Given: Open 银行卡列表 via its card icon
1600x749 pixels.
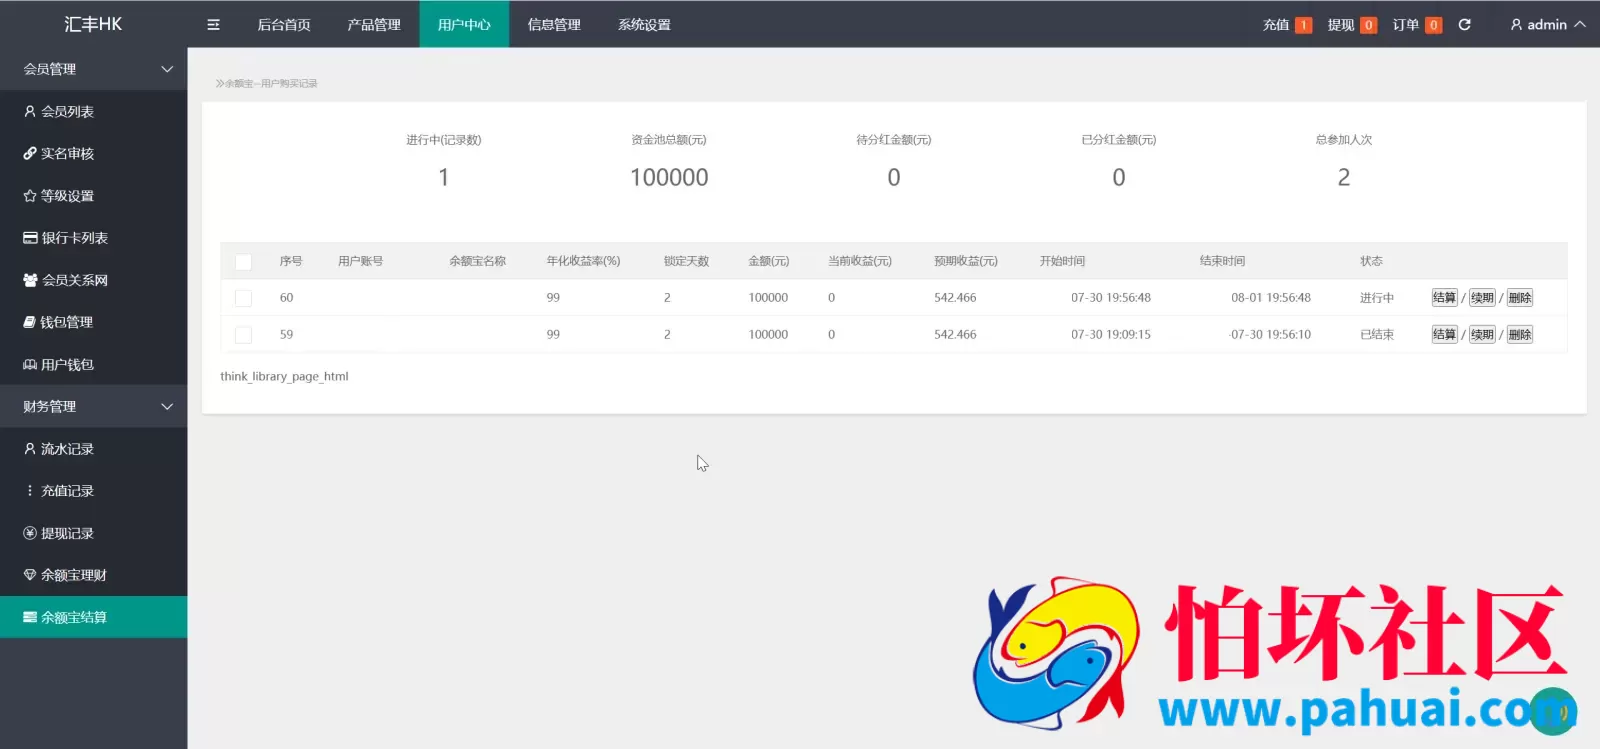Looking at the screenshot, I should [30, 238].
